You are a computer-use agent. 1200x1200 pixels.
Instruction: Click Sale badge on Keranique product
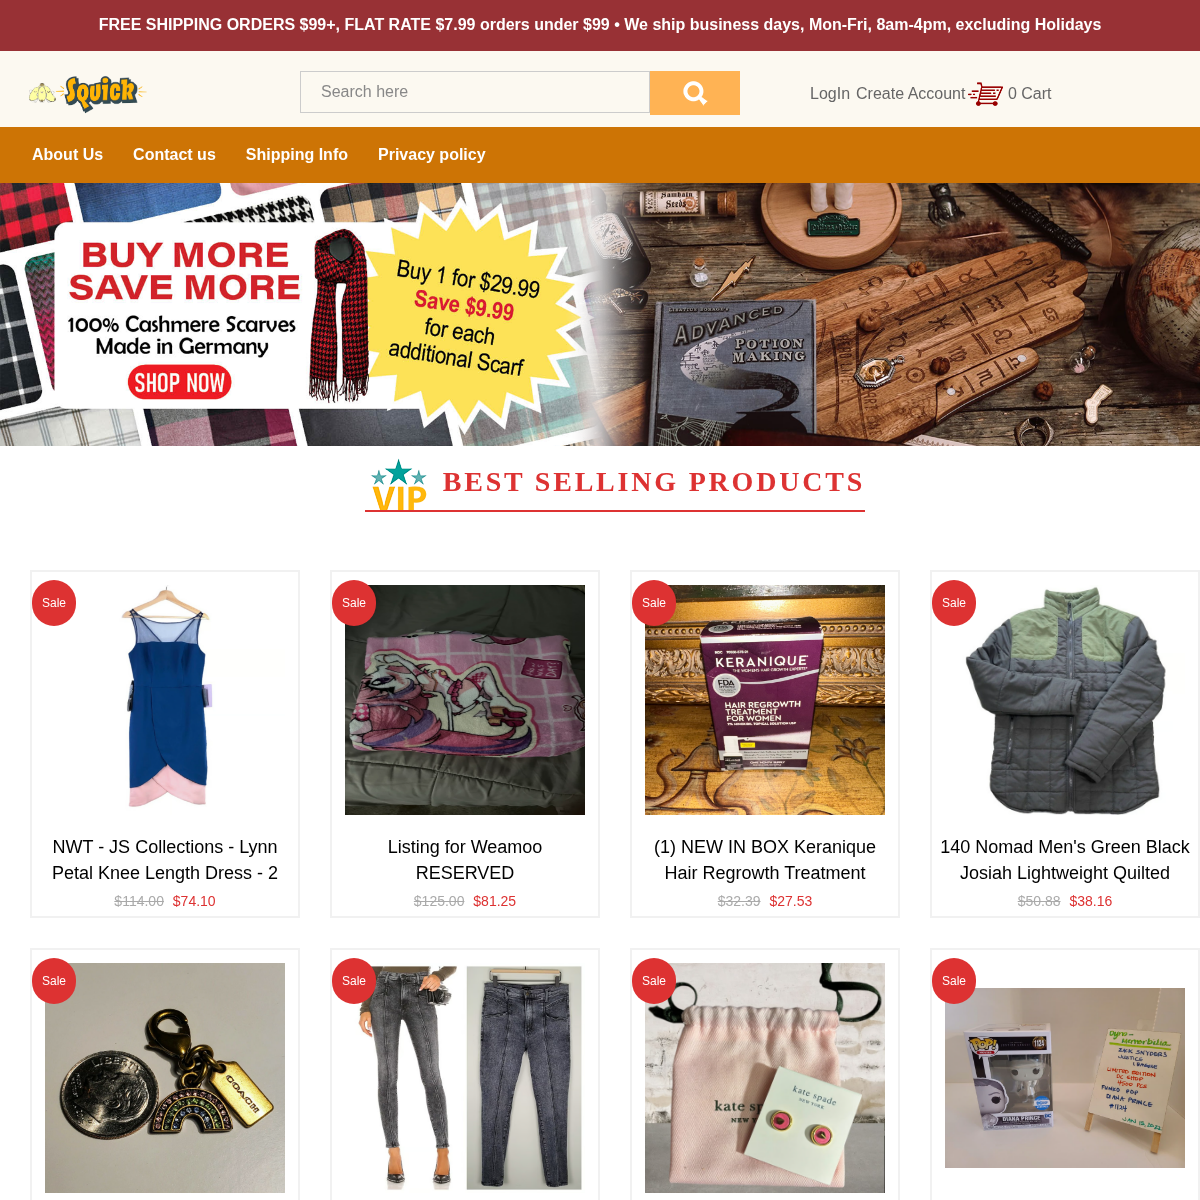tap(654, 603)
